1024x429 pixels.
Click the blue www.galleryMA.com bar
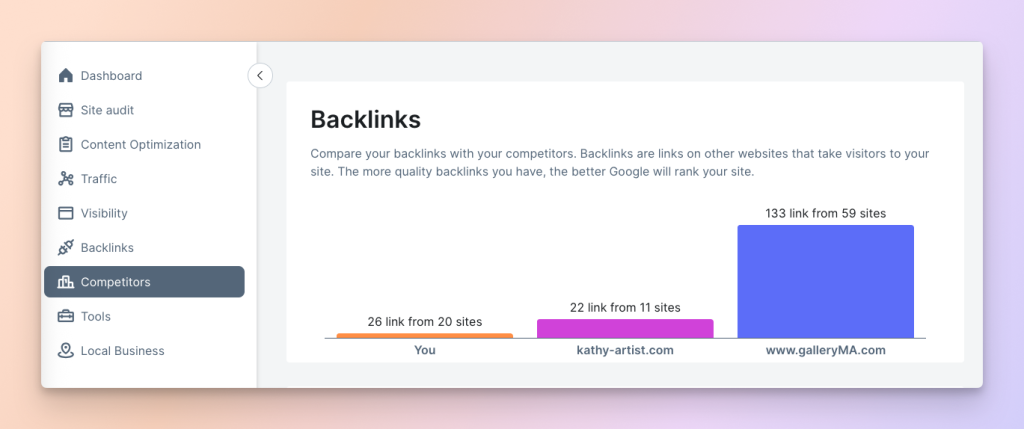coord(825,281)
